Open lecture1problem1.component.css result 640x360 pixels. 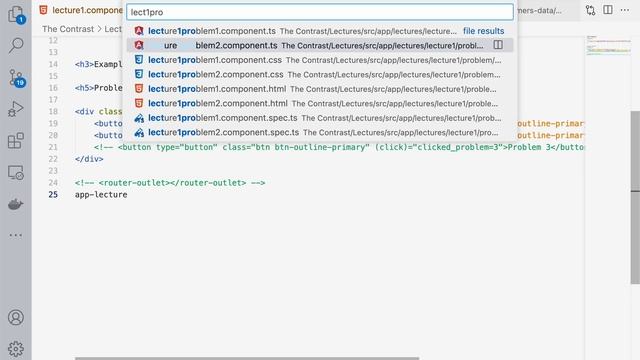click(x=320, y=60)
